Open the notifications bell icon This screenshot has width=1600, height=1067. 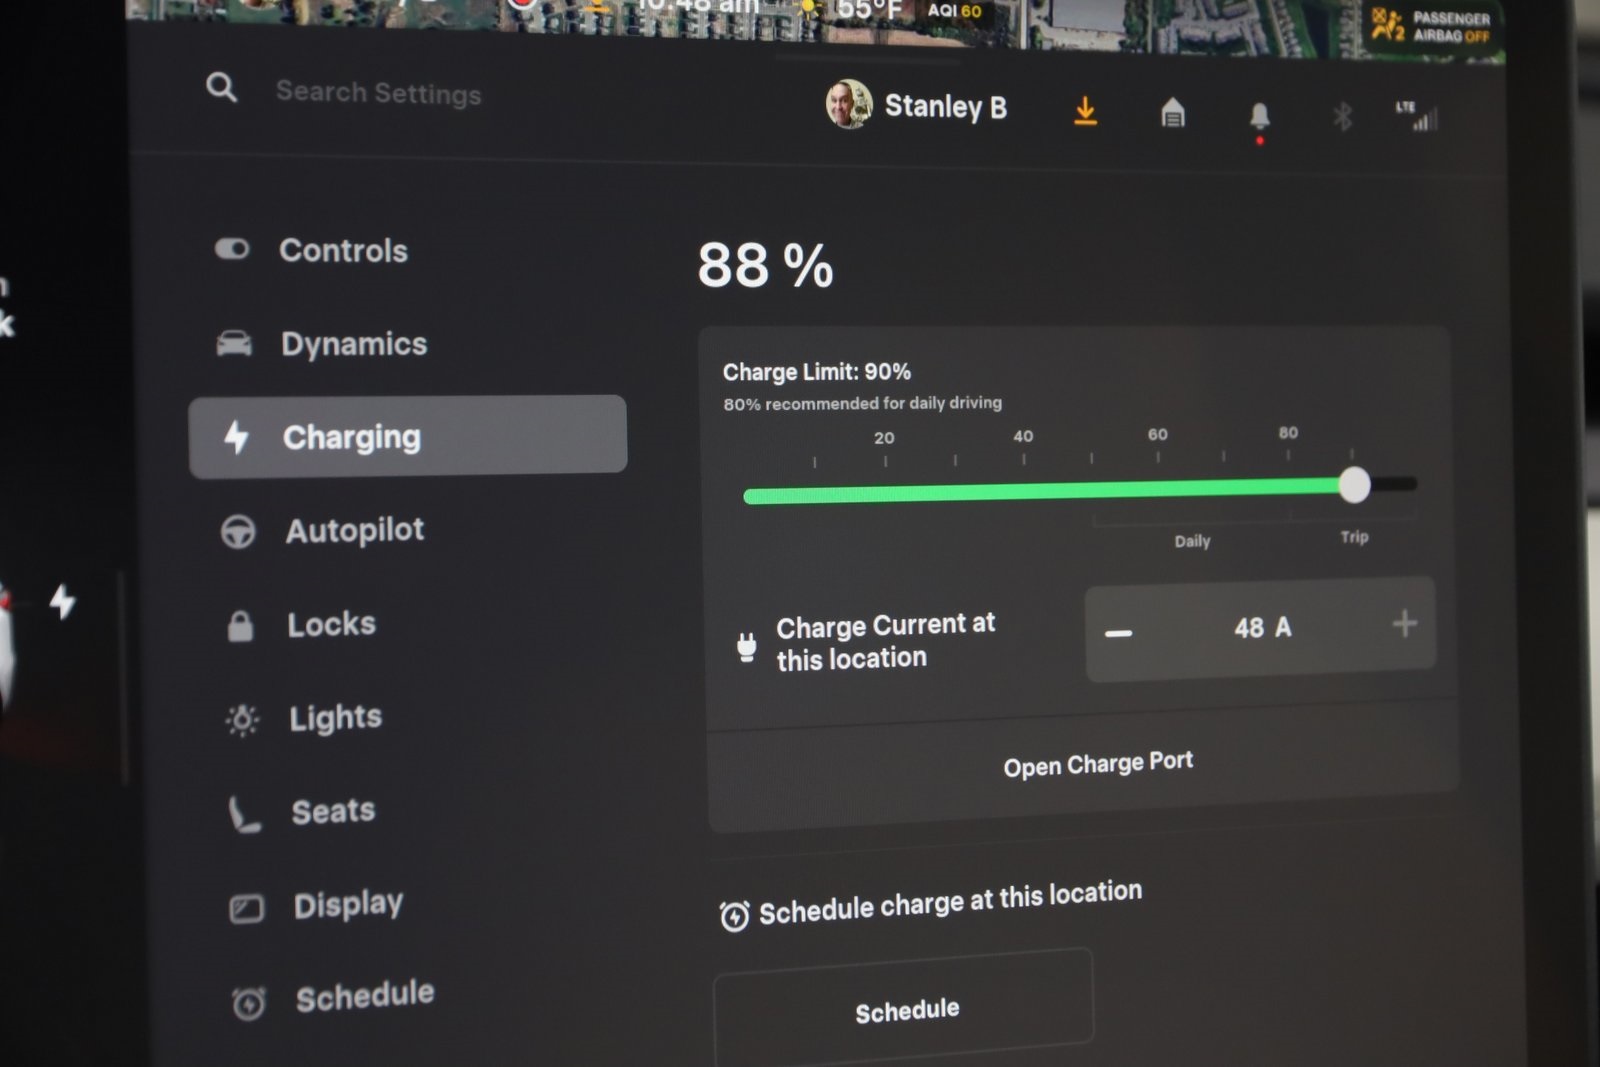click(x=1260, y=115)
